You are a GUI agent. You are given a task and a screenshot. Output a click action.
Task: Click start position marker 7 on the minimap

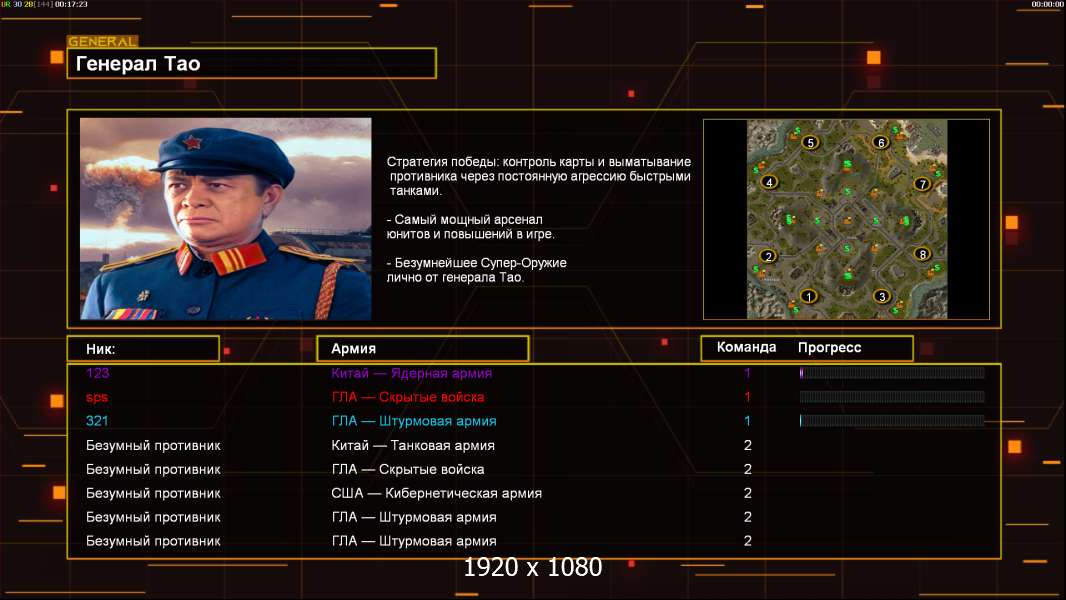[923, 183]
